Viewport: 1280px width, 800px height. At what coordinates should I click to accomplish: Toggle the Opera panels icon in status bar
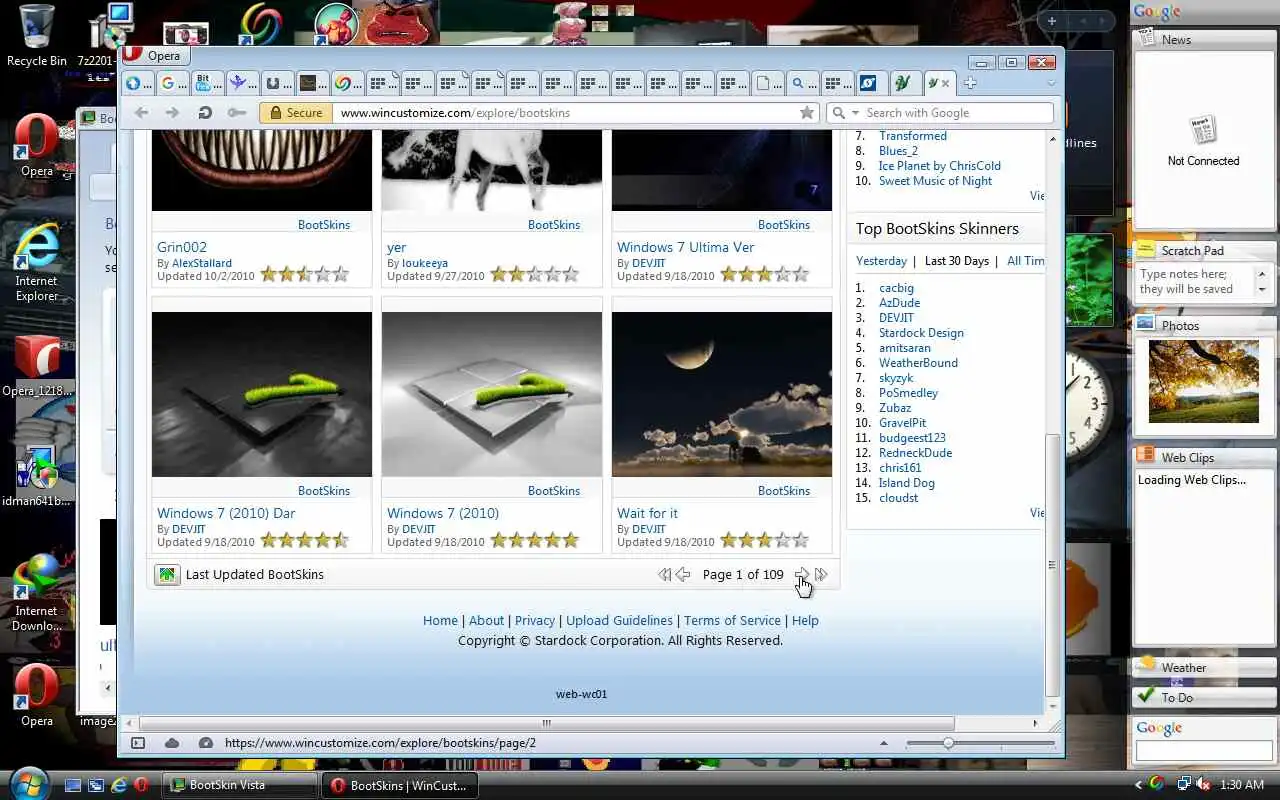pyautogui.click(x=138, y=743)
